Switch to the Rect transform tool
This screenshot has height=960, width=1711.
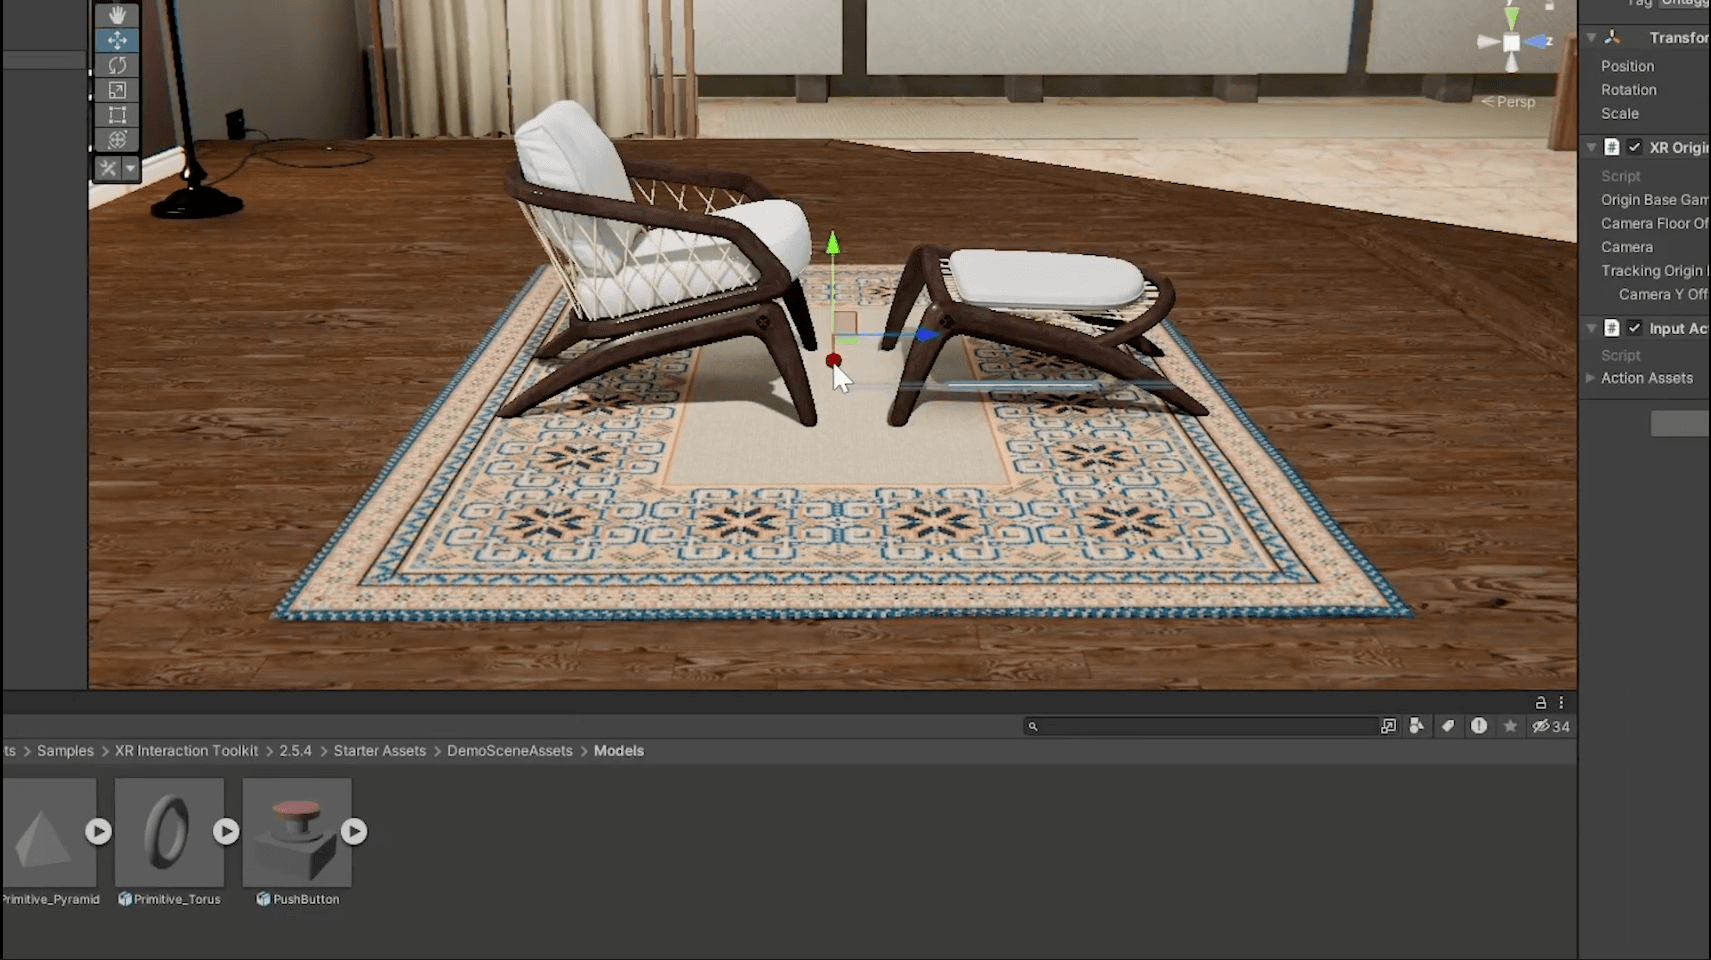point(117,115)
